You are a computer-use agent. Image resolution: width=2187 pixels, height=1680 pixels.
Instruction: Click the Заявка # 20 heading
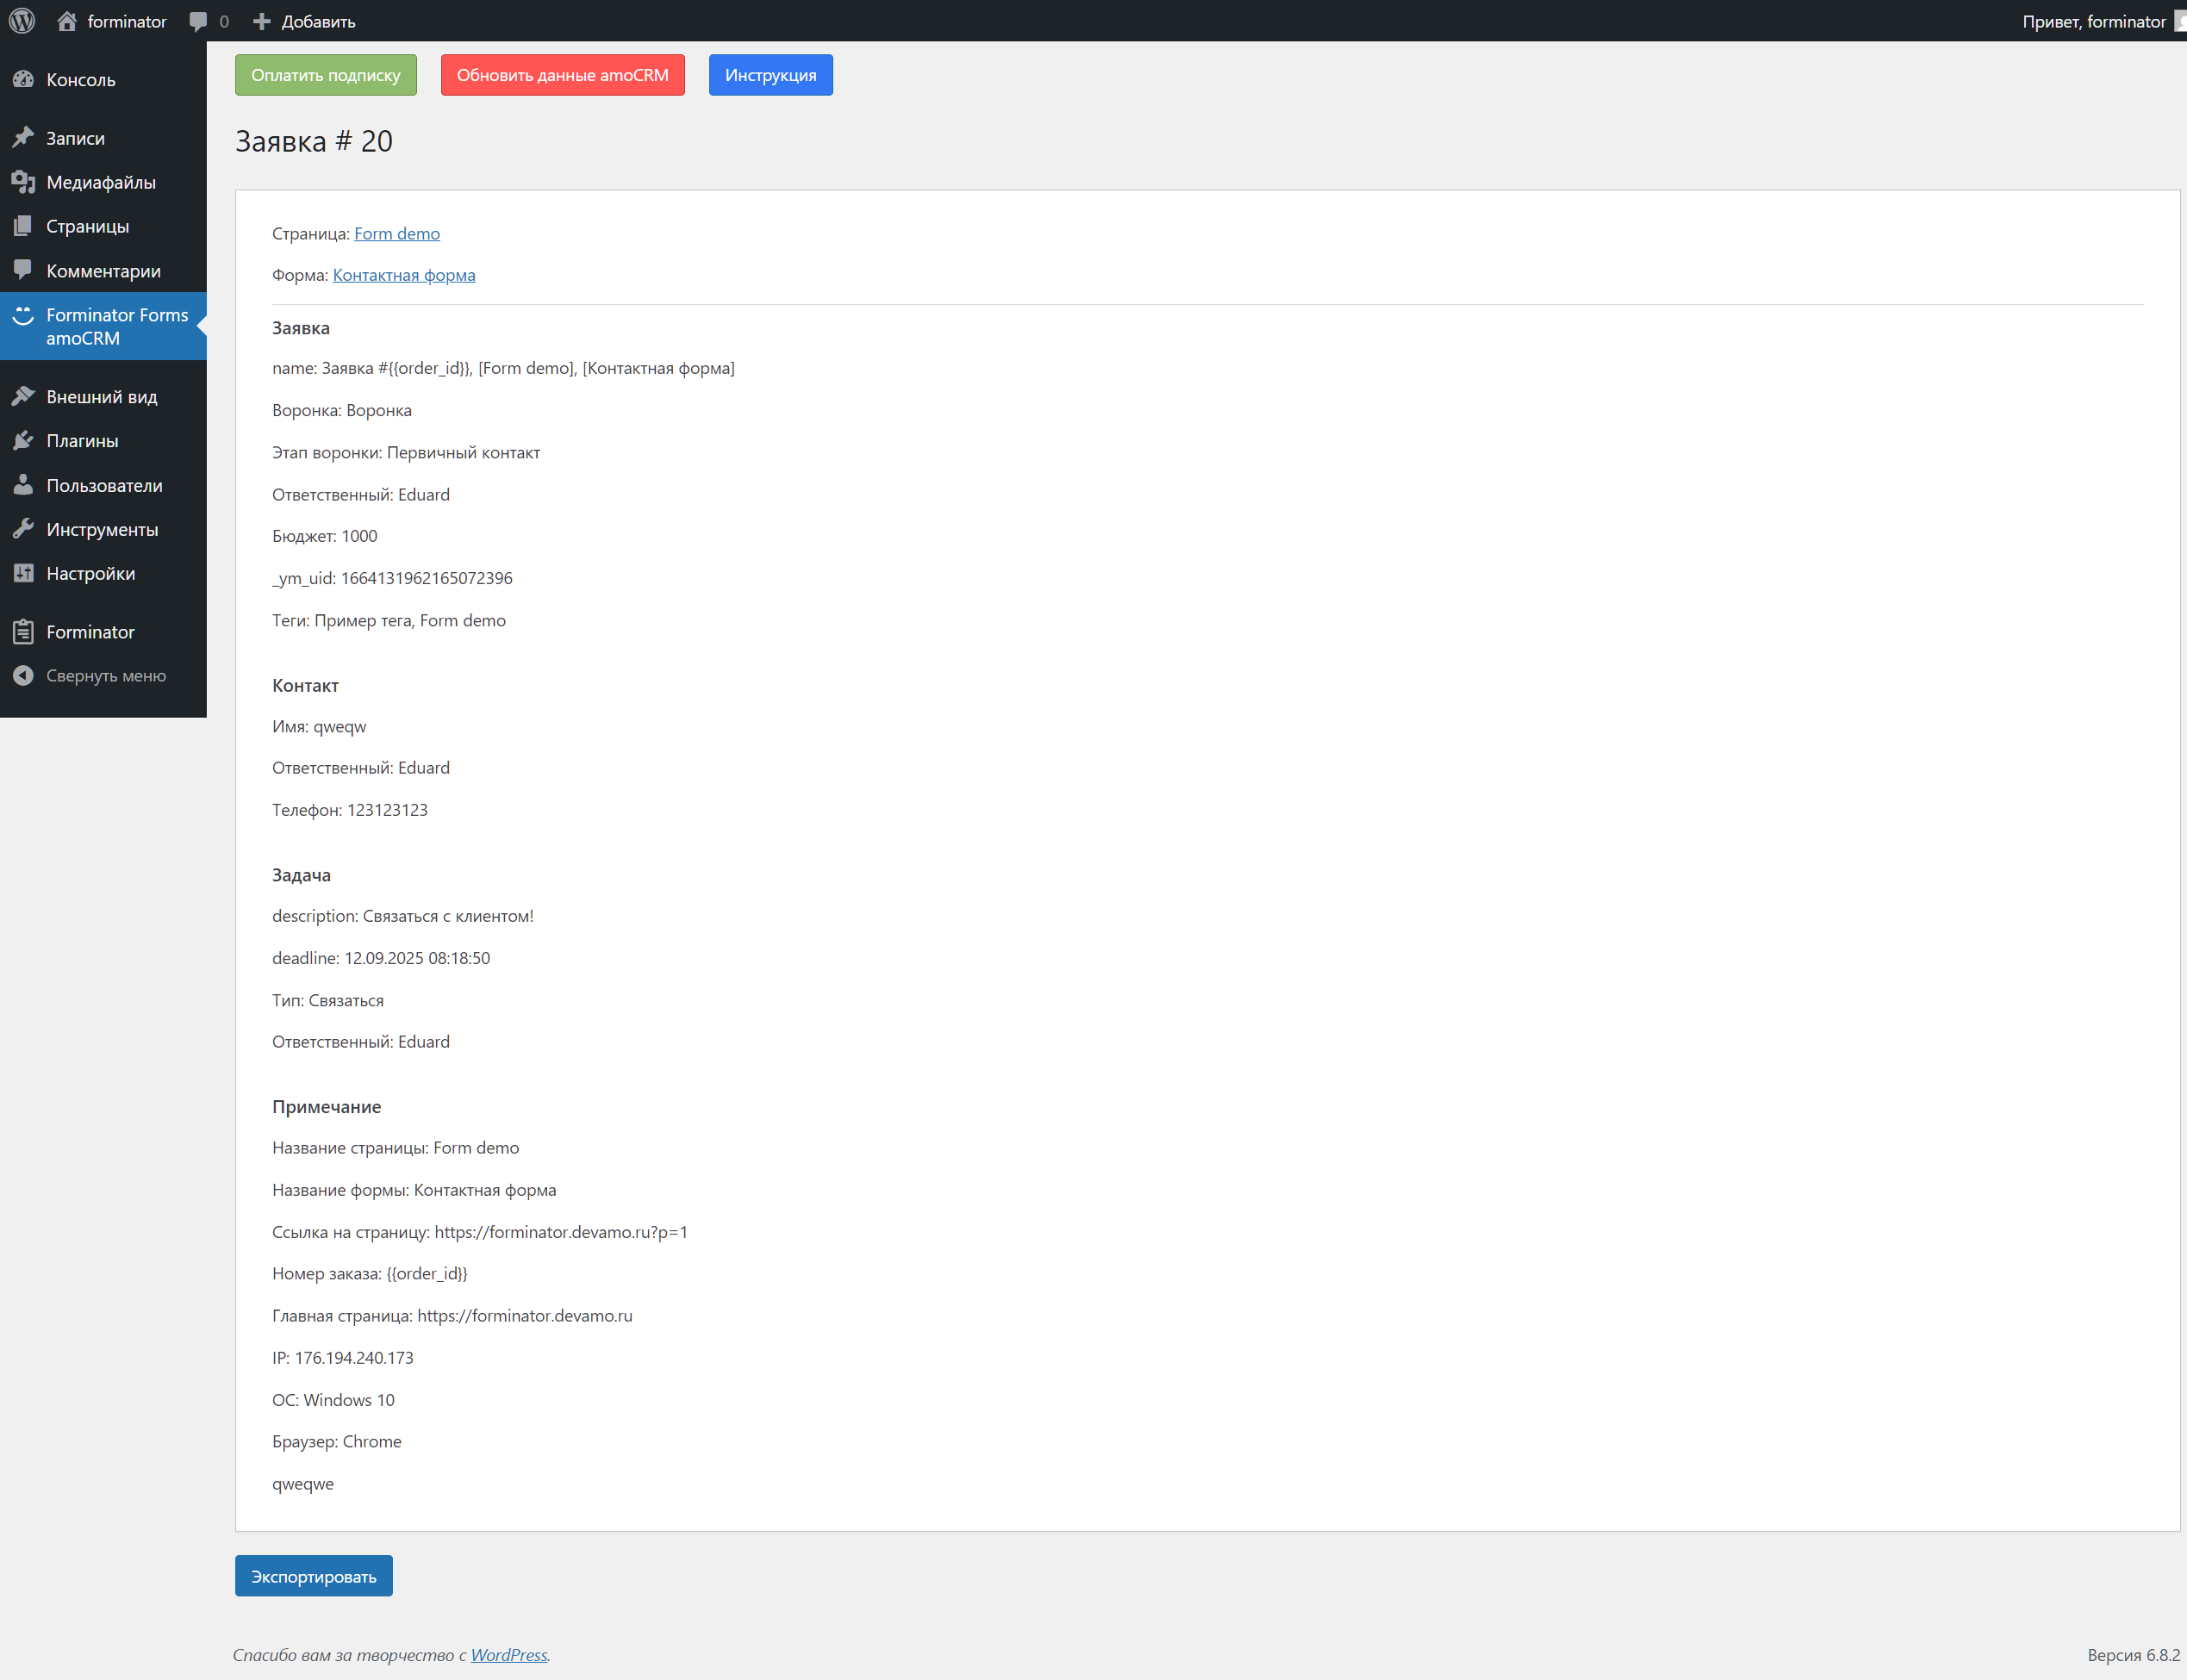(x=314, y=141)
